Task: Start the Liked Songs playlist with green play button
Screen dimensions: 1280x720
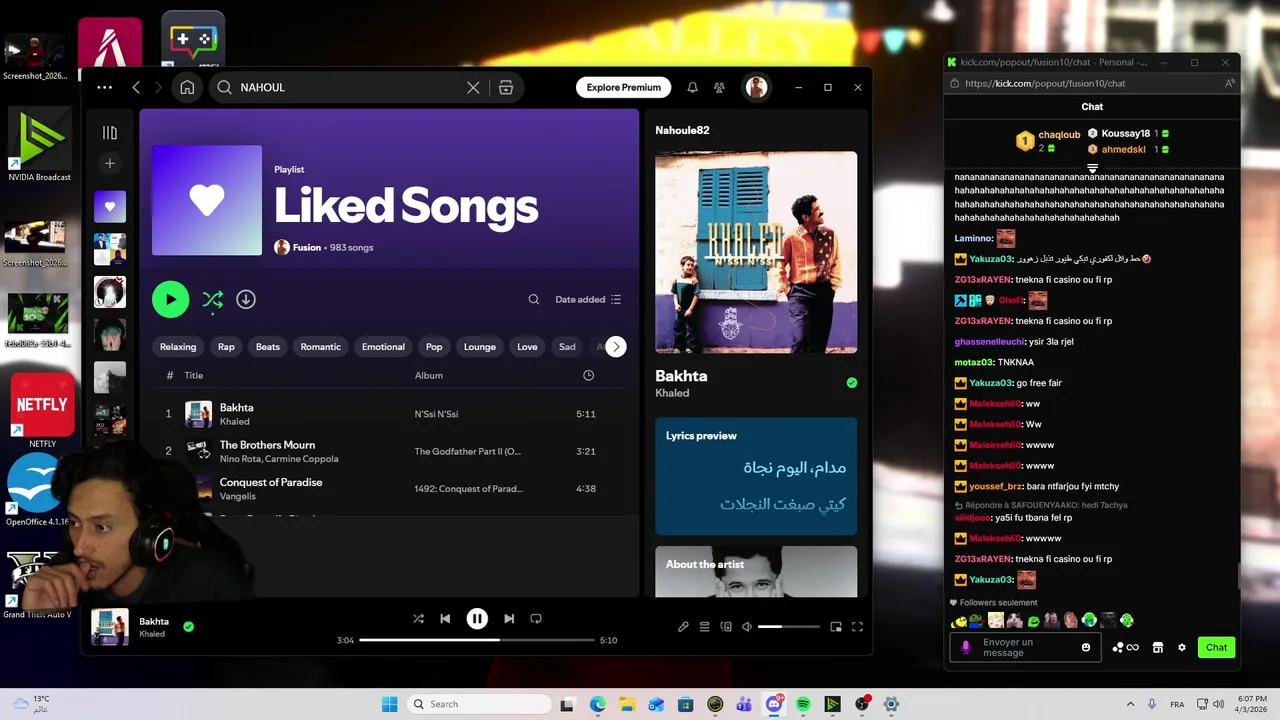Action: click(170, 299)
